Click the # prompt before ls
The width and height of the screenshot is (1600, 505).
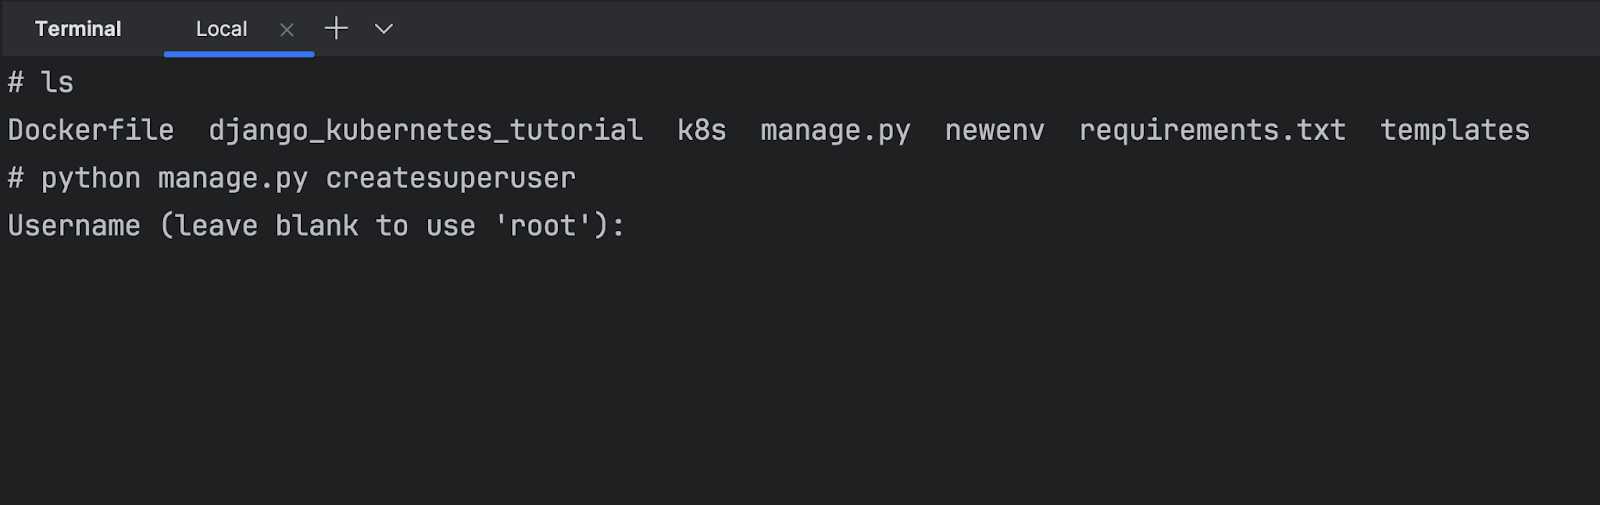pos(16,82)
